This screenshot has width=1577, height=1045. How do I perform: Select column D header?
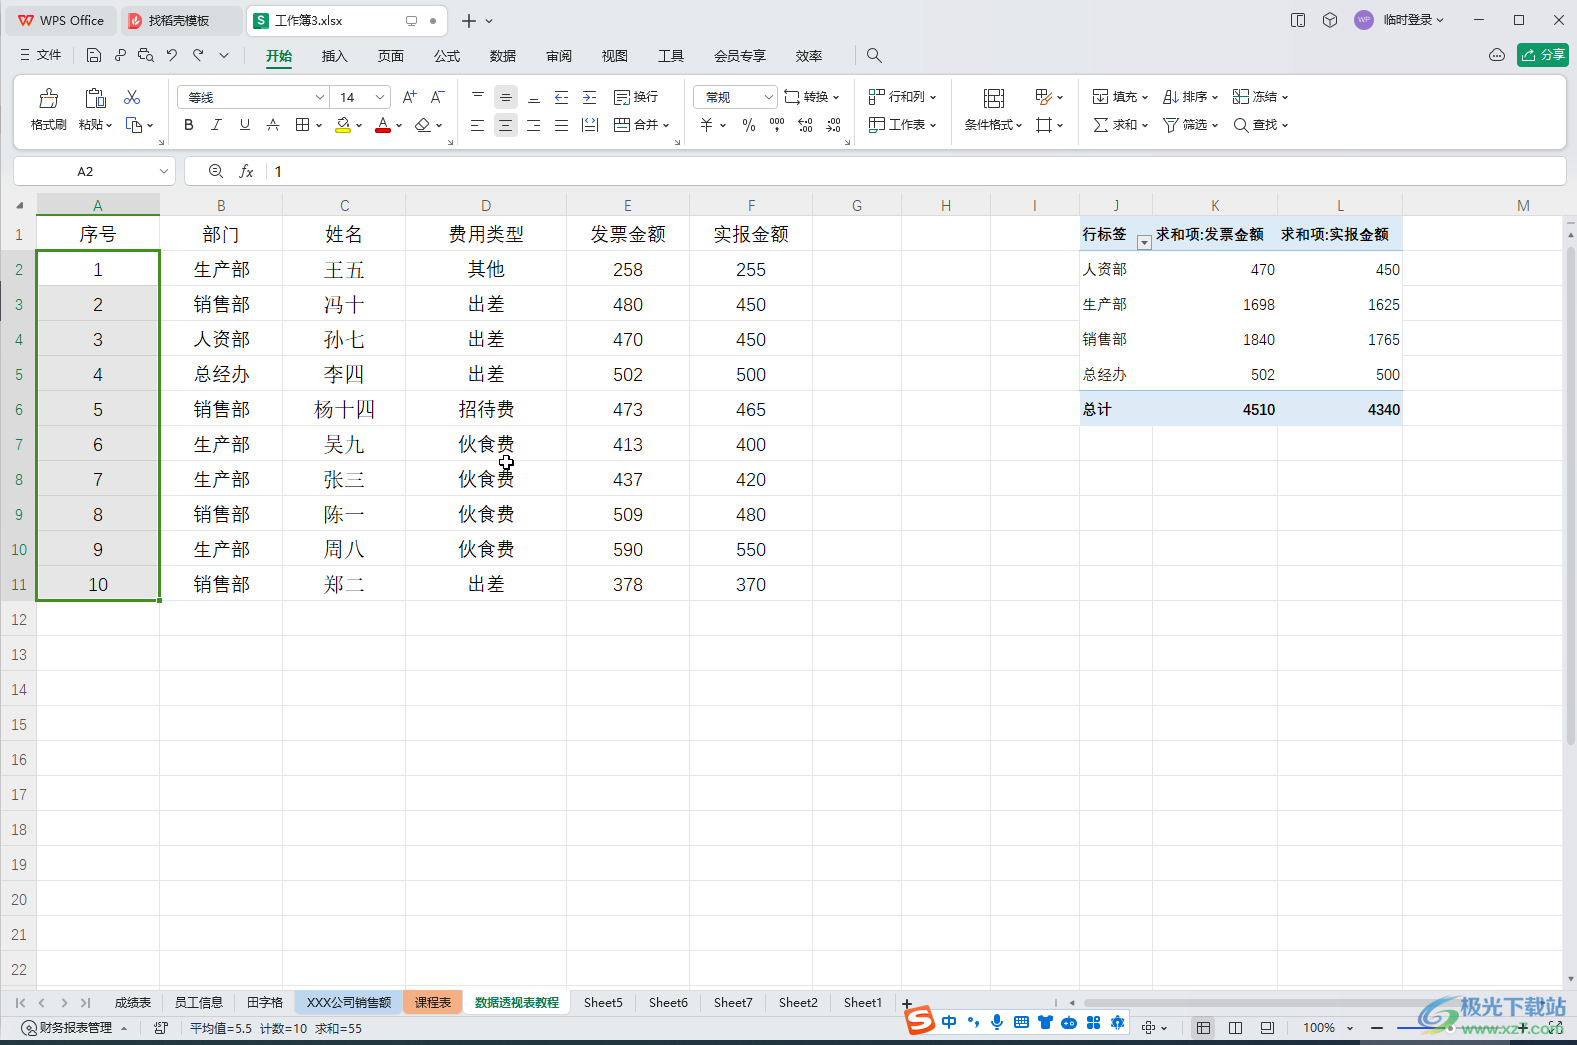[x=486, y=205]
